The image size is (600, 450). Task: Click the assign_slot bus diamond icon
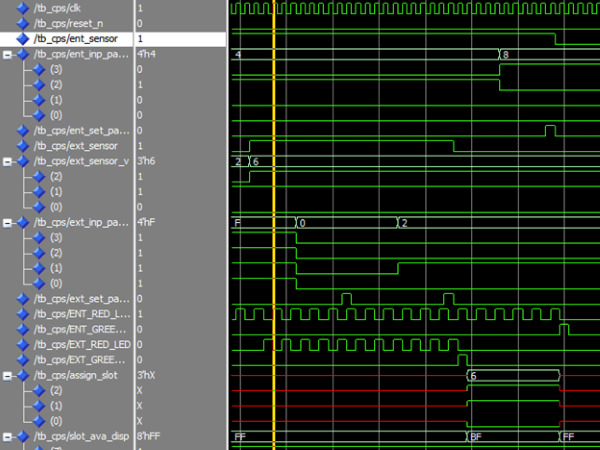(x=23, y=375)
